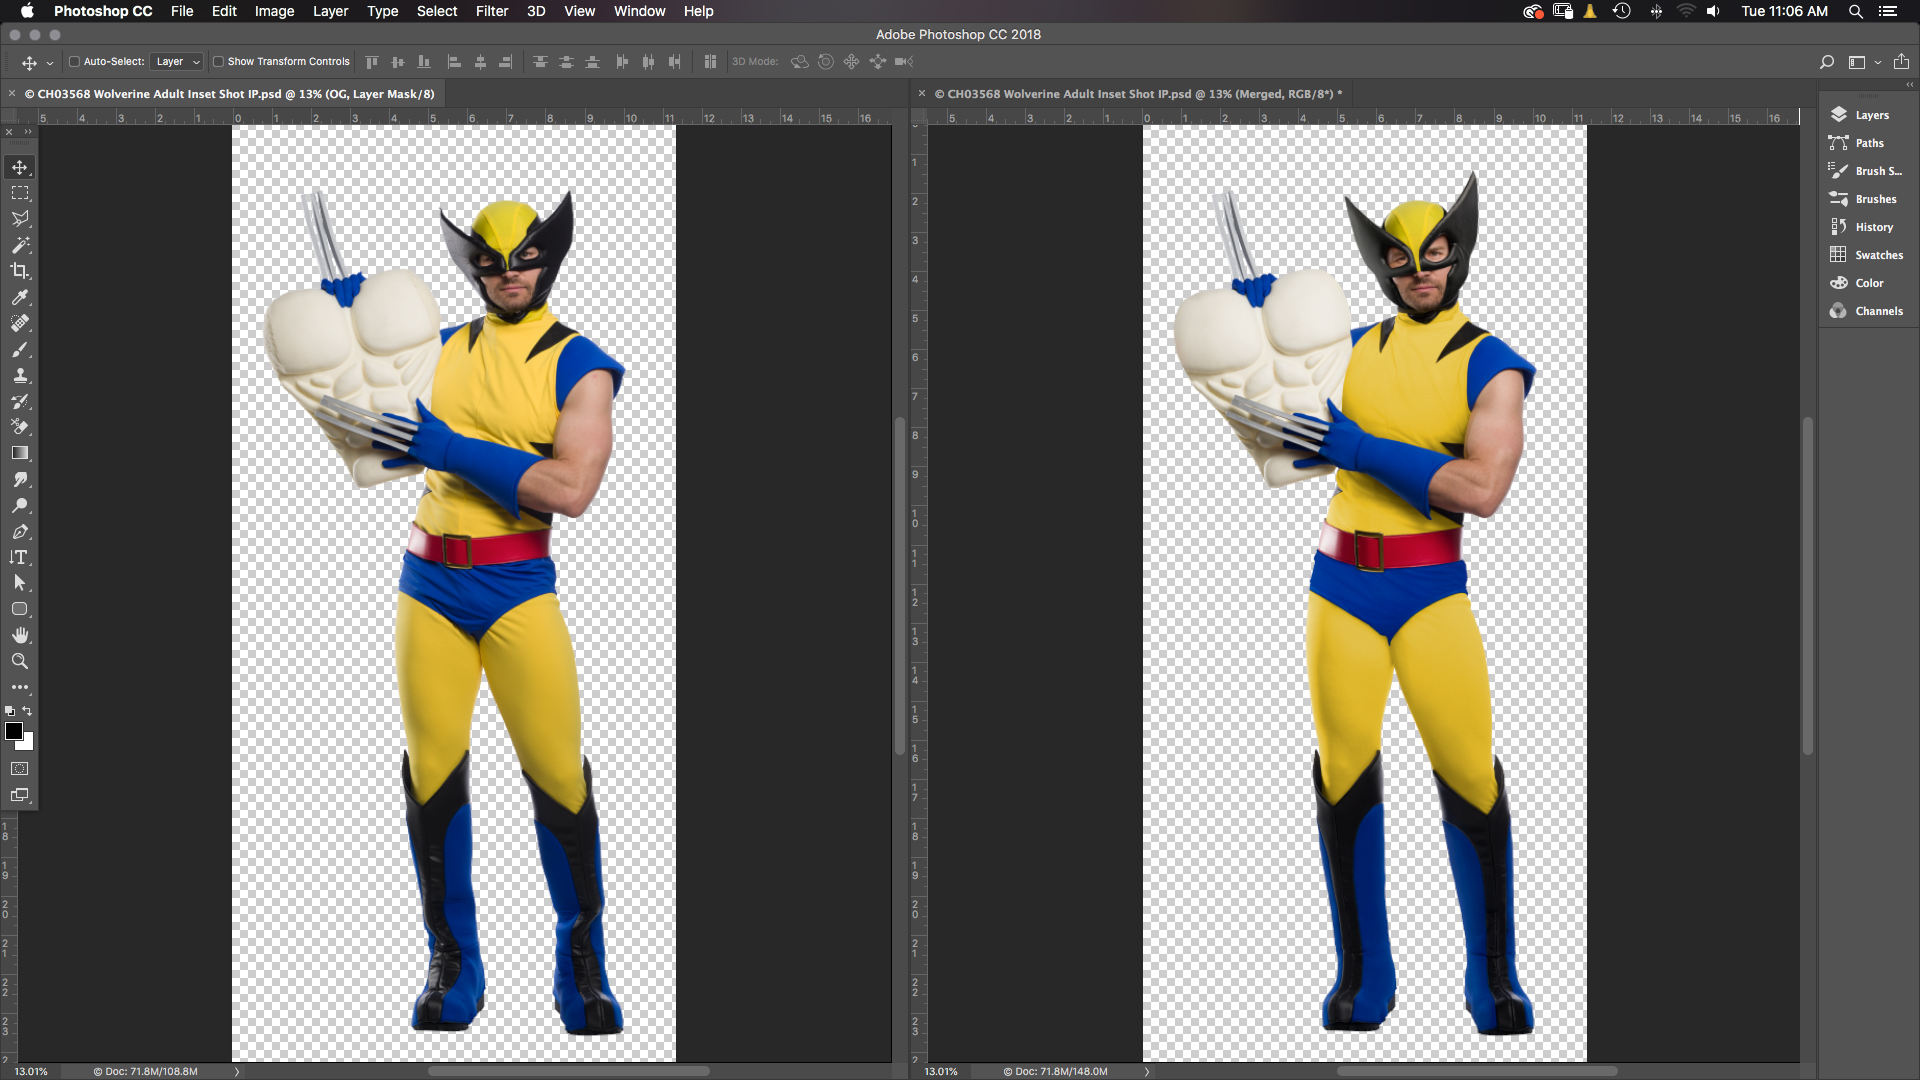The width and height of the screenshot is (1920, 1080).
Task: Toggle Quick Mask mode
Action: 20,769
